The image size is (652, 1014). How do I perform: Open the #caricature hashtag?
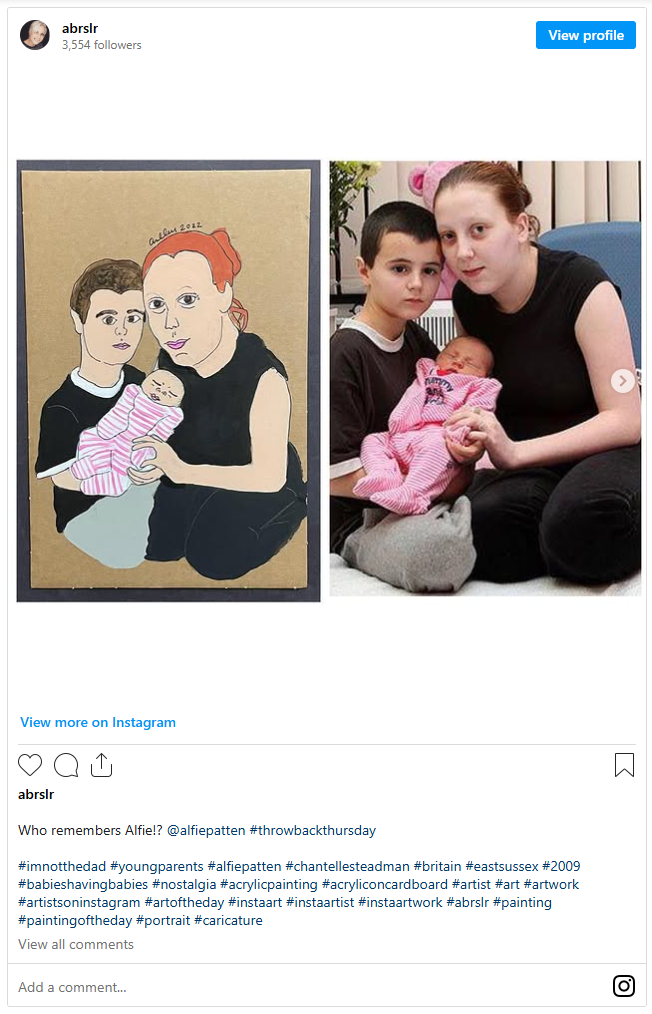pyautogui.click(x=228, y=921)
